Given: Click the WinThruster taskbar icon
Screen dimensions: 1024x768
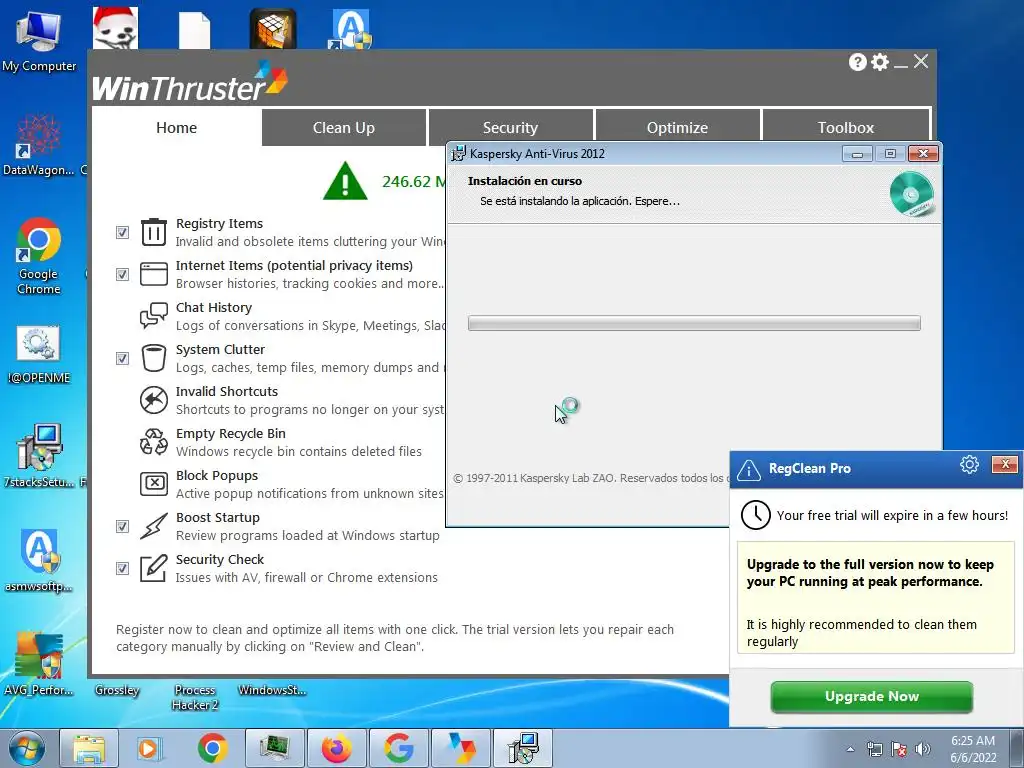Looking at the screenshot, I should (460, 748).
